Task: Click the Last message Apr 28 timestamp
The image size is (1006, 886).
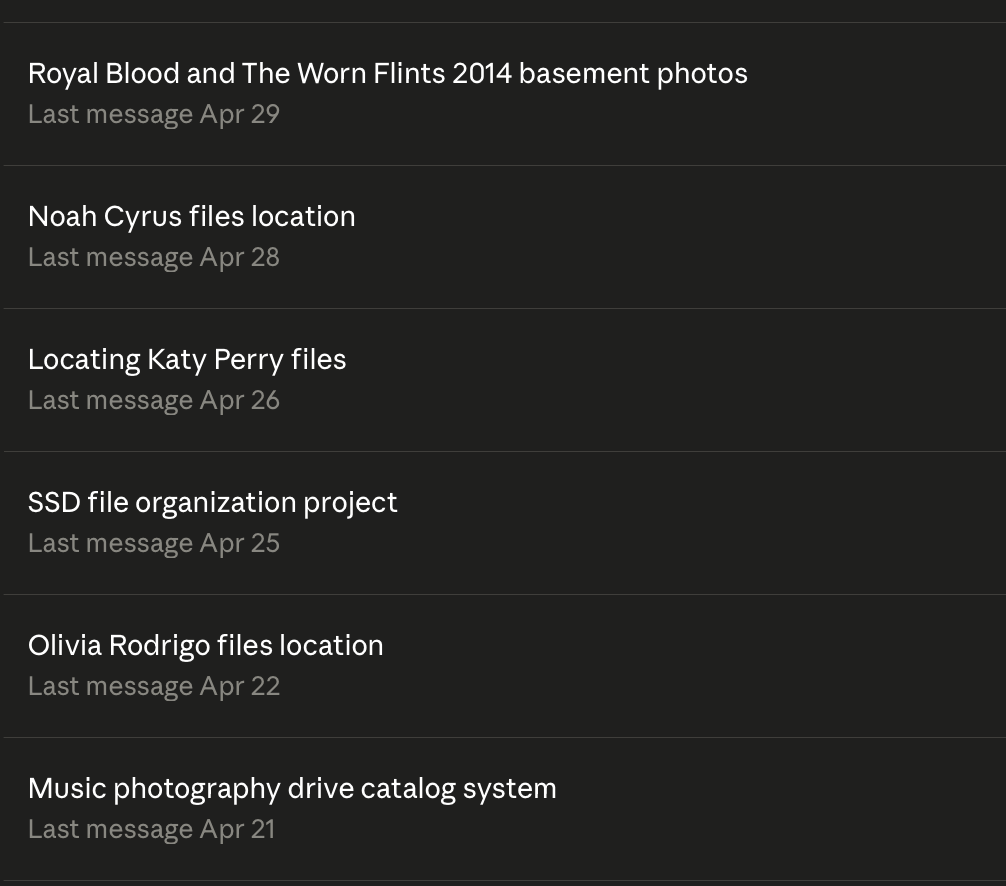Action: click(154, 258)
